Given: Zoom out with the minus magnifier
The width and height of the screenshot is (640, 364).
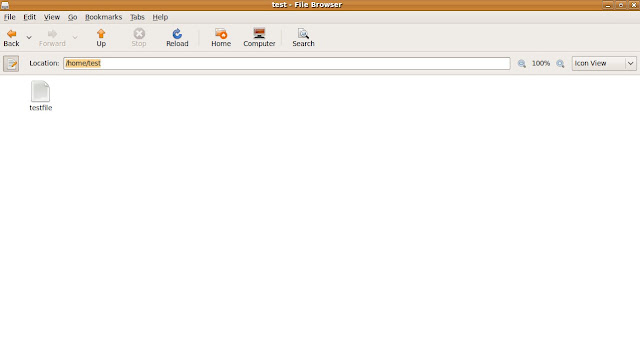Looking at the screenshot, I should click(x=522, y=64).
